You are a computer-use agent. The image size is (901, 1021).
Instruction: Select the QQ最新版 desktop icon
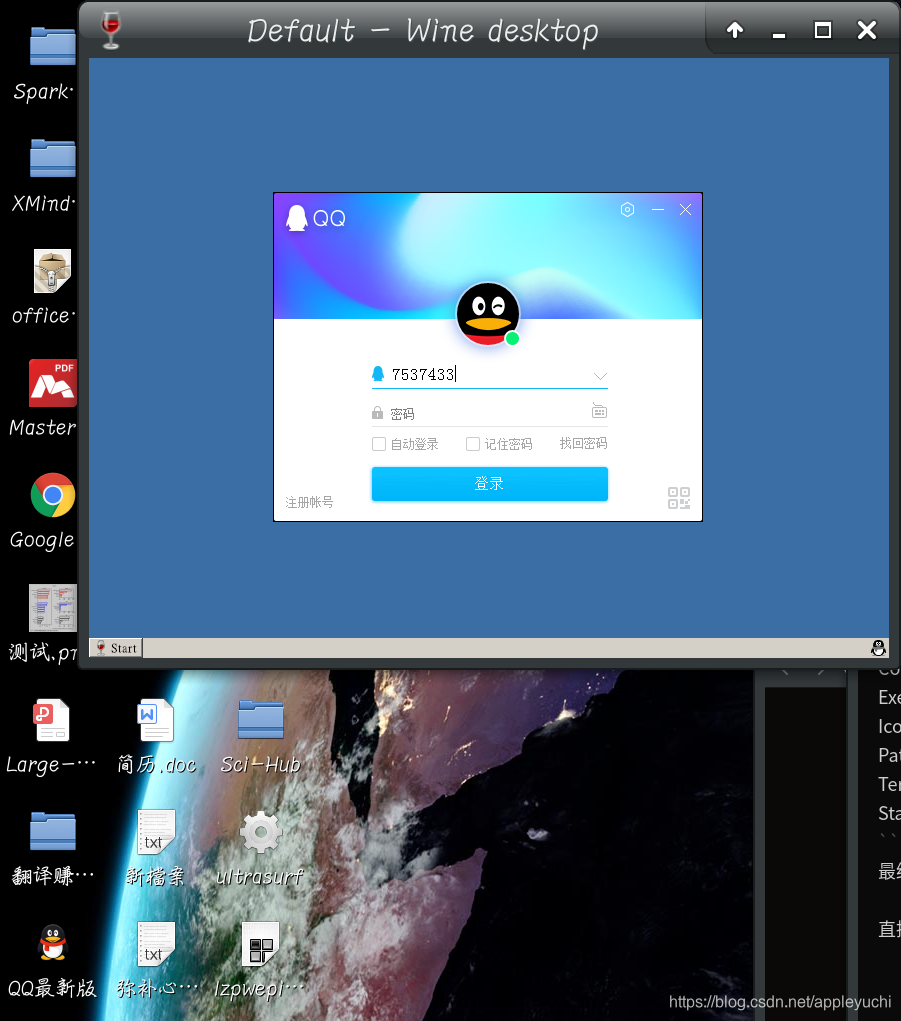click(x=53, y=943)
